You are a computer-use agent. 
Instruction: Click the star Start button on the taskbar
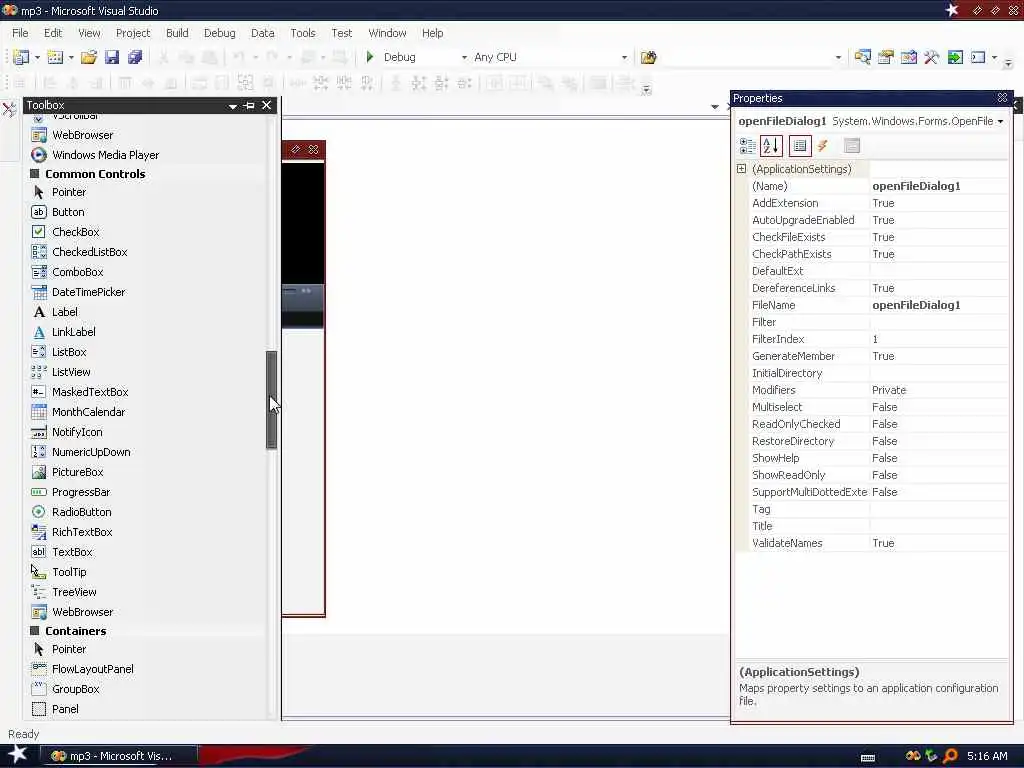tap(17, 755)
